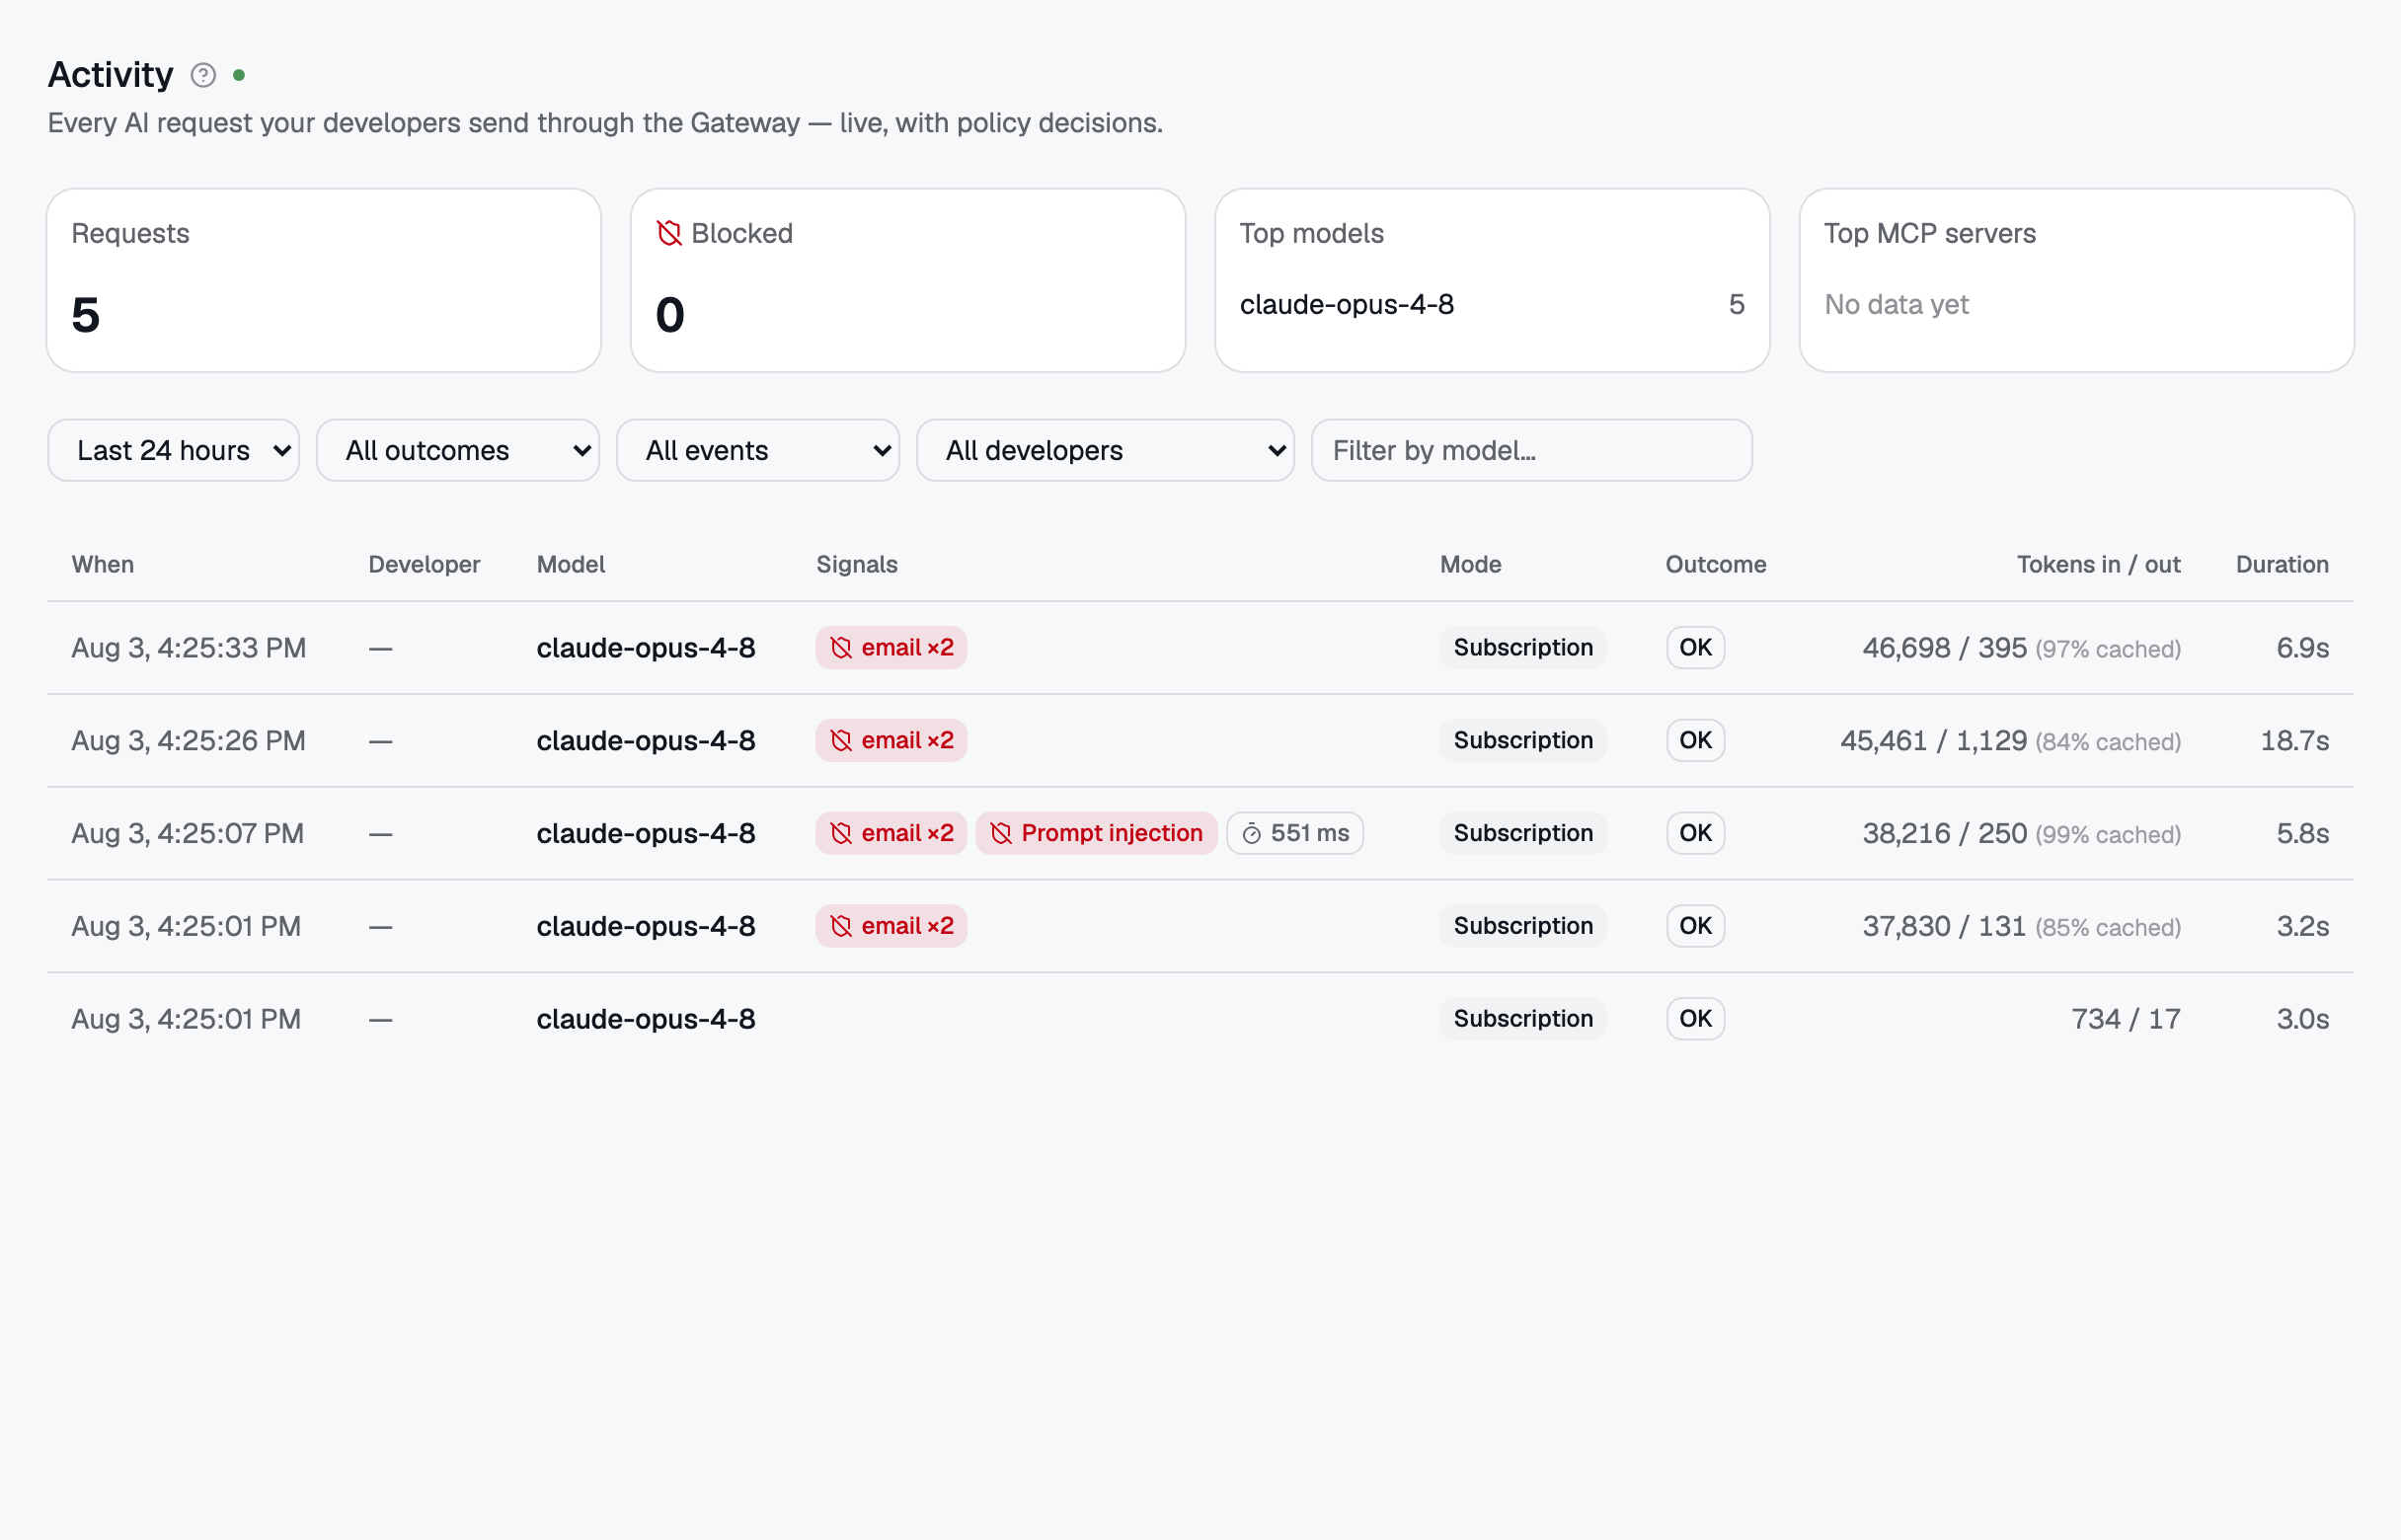
Task: Open the Last 24 hours time range dropdown
Action: 174,451
